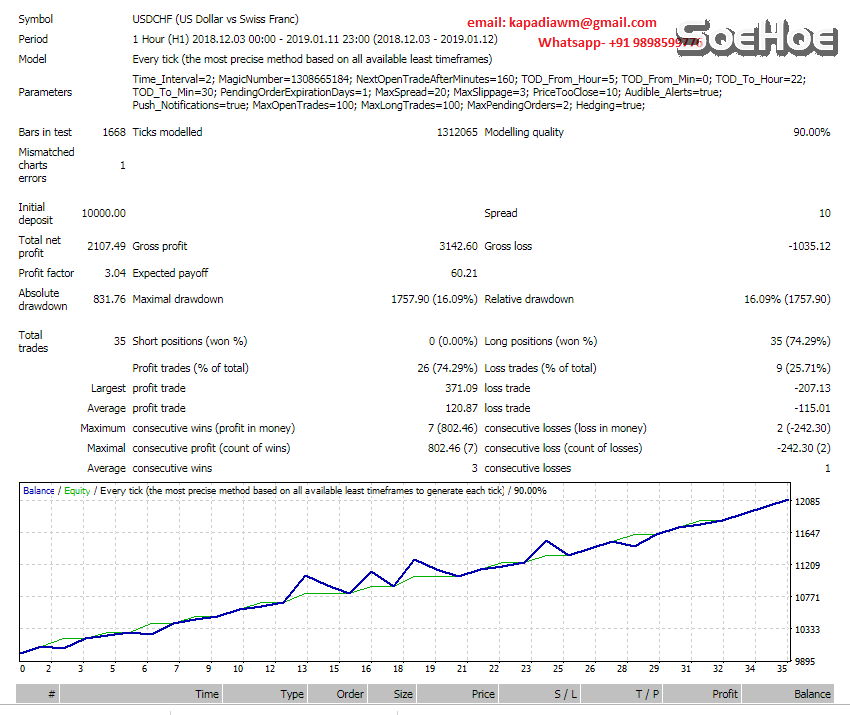The width and height of the screenshot is (850, 715).
Task: Select the Profit column header
Action: [x=725, y=693]
